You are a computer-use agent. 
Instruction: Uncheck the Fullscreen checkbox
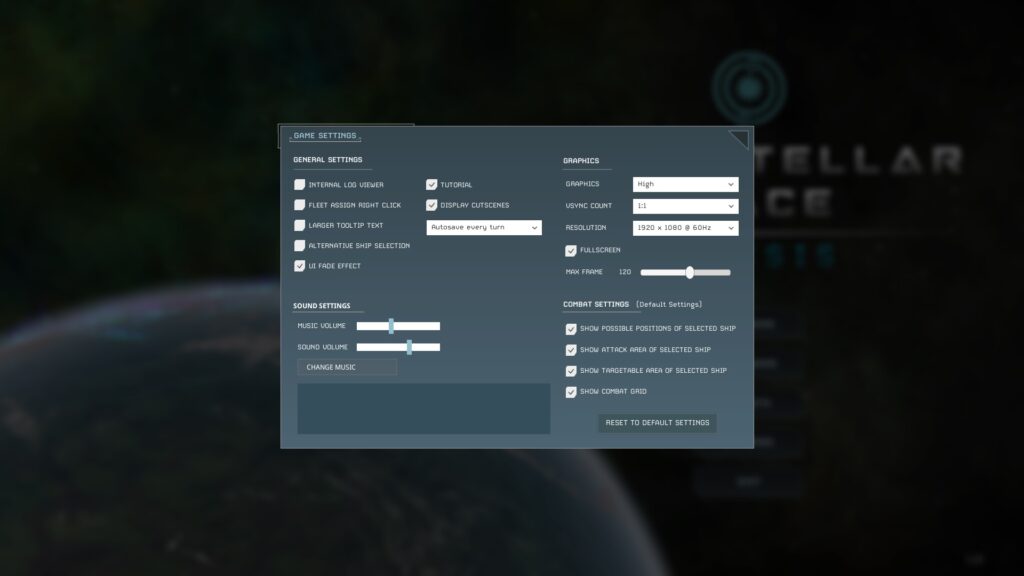pyautogui.click(x=571, y=250)
